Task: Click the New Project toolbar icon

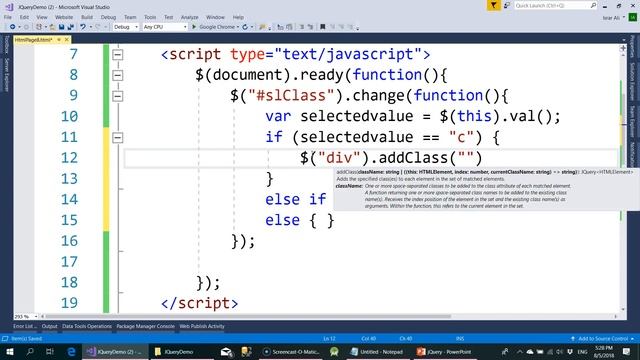Action: [x=39, y=27]
